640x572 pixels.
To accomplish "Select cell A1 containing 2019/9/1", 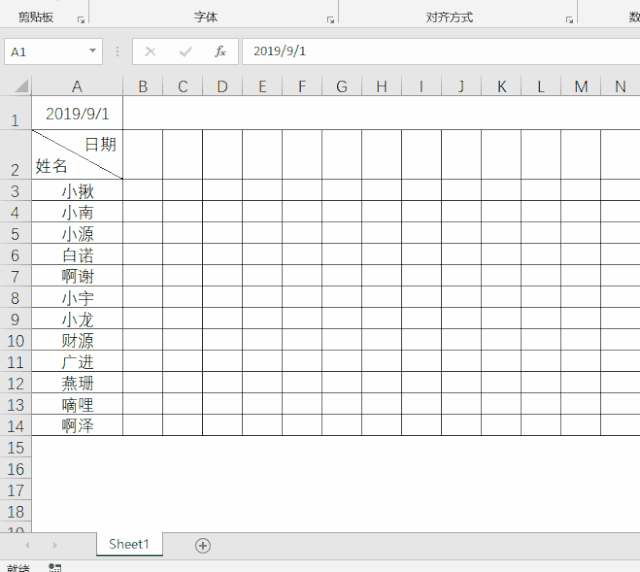I will point(77,113).
